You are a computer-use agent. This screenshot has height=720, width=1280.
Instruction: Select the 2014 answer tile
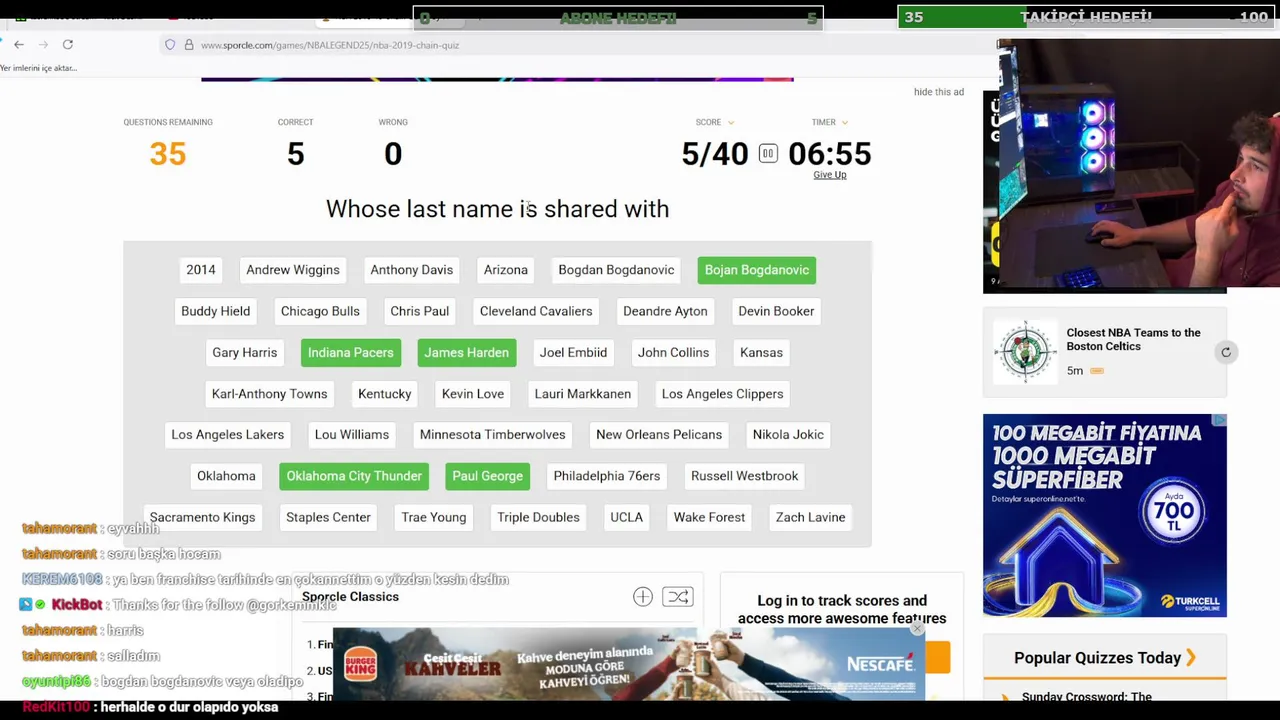coord(201,270)
